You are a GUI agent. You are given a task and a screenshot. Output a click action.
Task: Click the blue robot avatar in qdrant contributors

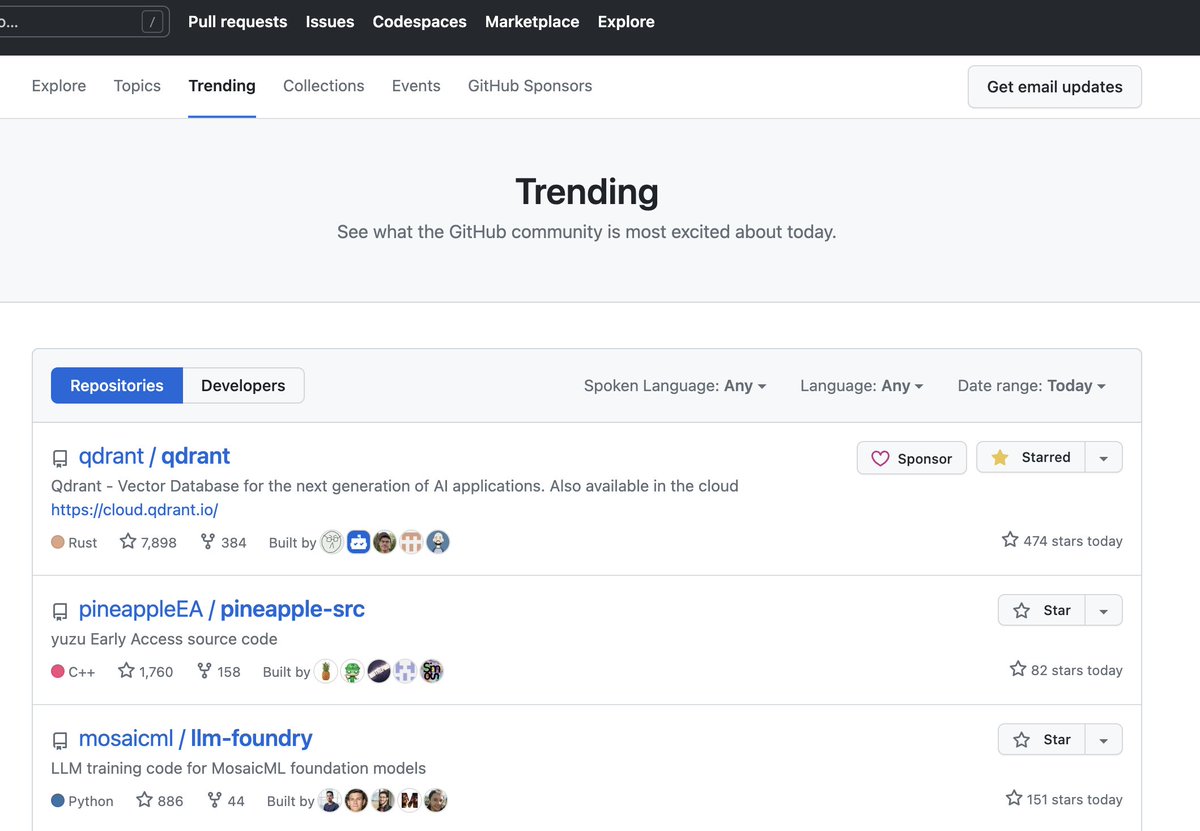click(x=359, y=542)
